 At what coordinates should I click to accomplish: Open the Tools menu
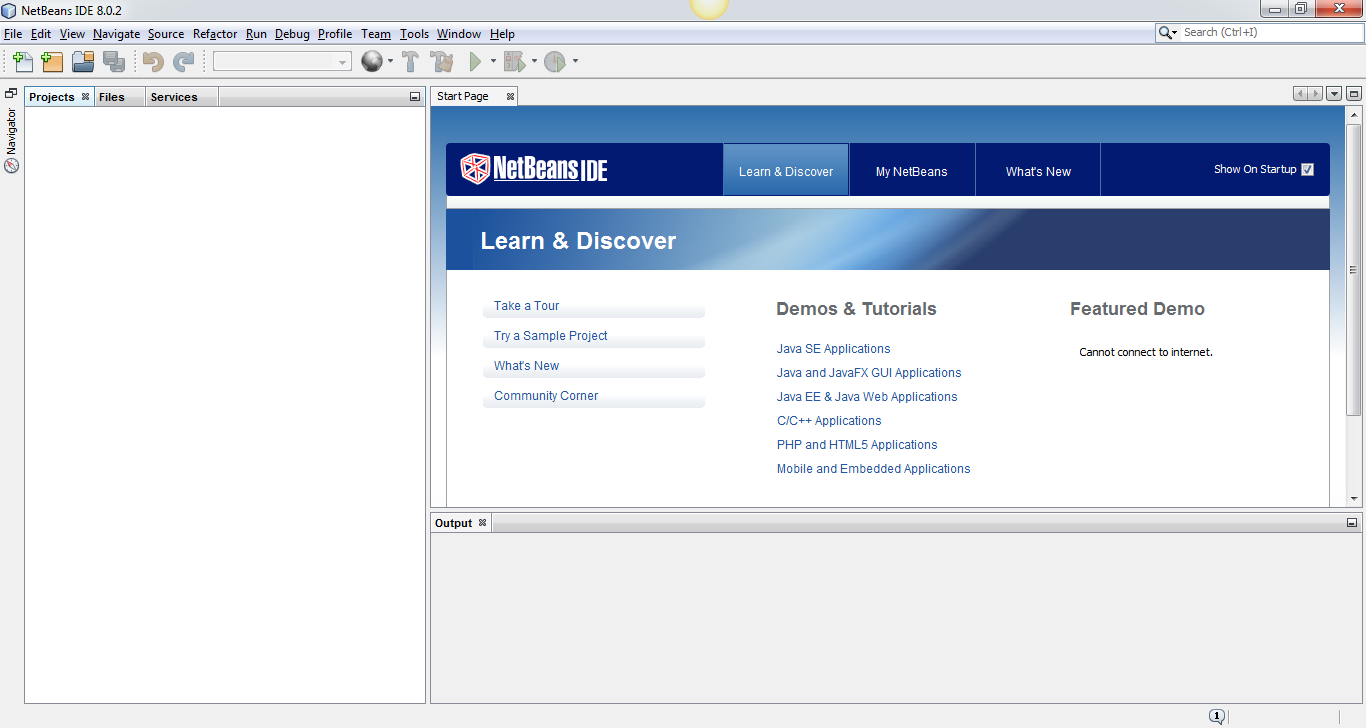coord(414,34)
